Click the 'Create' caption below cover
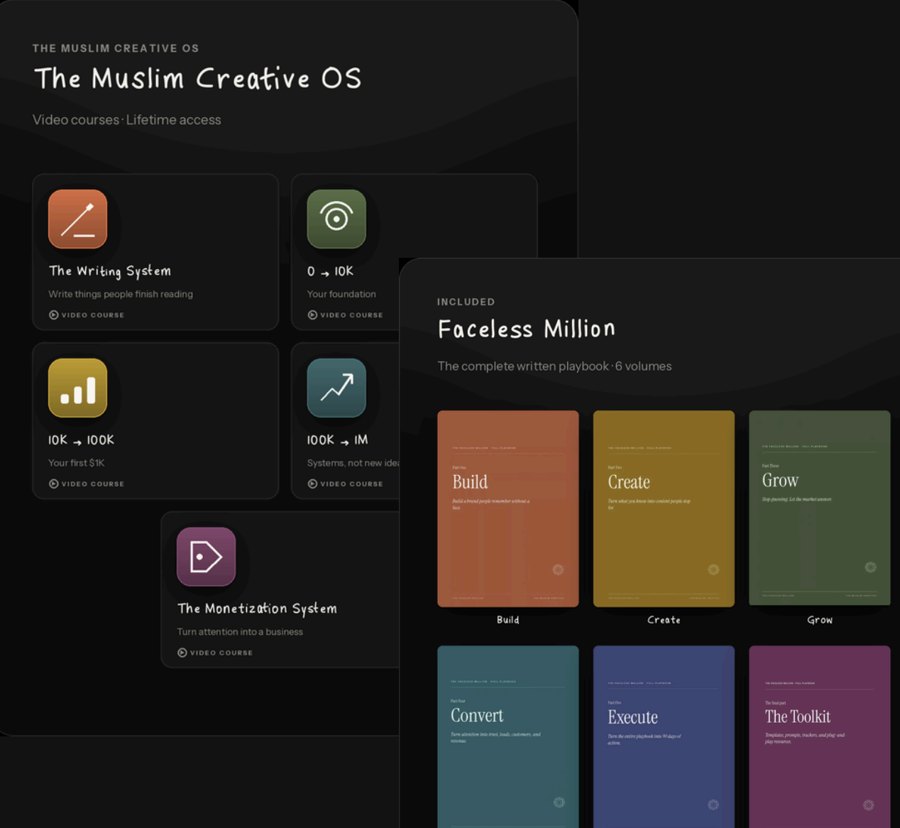The width and height of the screenshot is (900, 828). click(664, 620)
